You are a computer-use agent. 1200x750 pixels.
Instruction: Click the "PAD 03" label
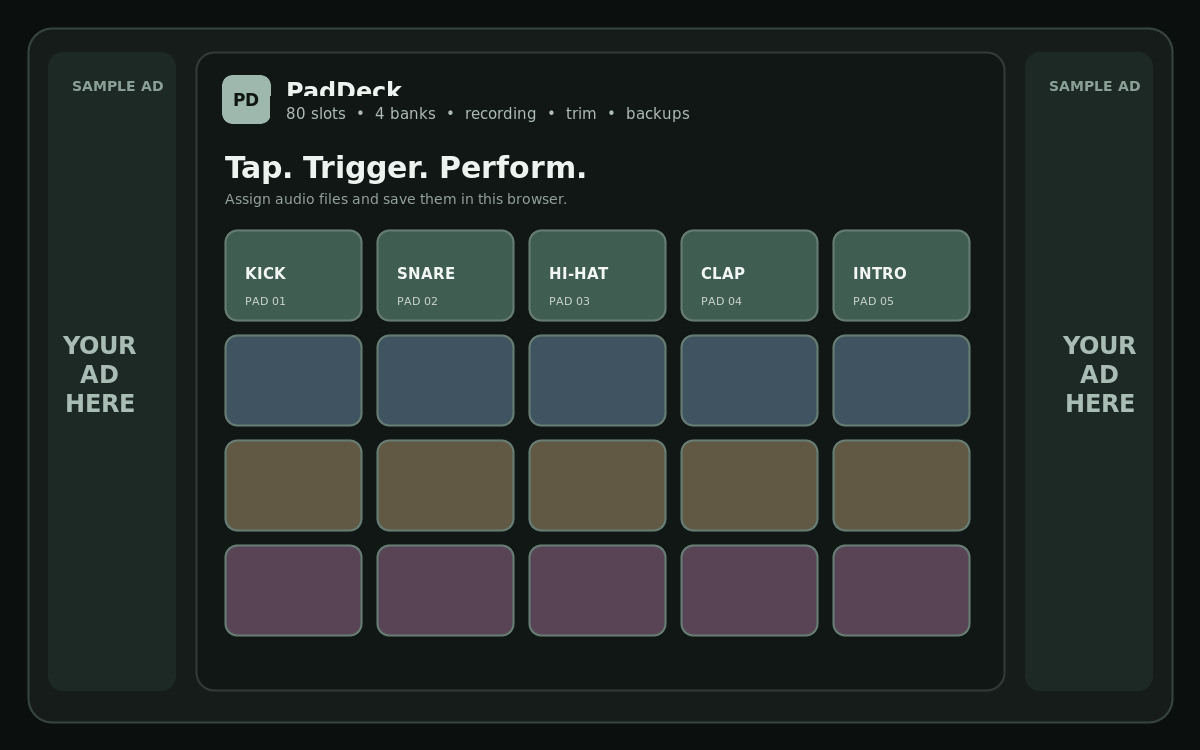pyautogui.click(x=569, y=301)
